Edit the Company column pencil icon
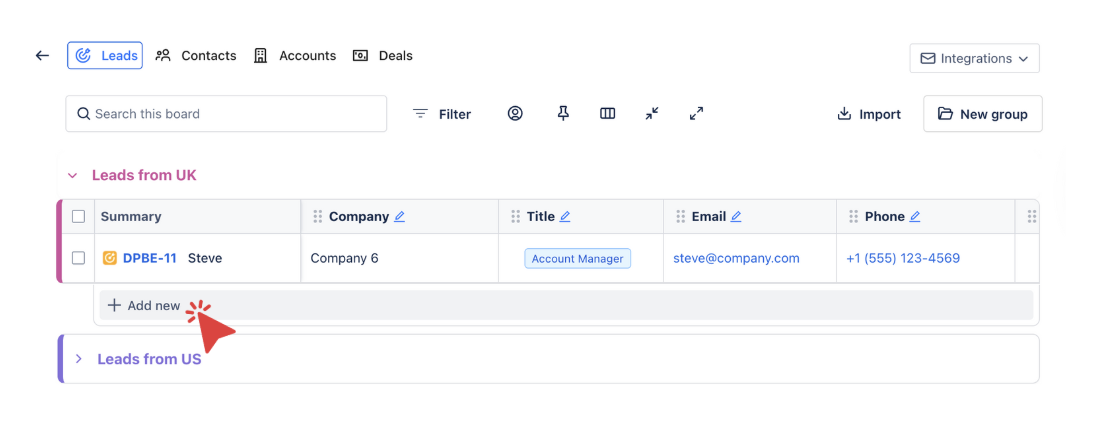The height and width of the screenshot is (422, 1106). 400,217
